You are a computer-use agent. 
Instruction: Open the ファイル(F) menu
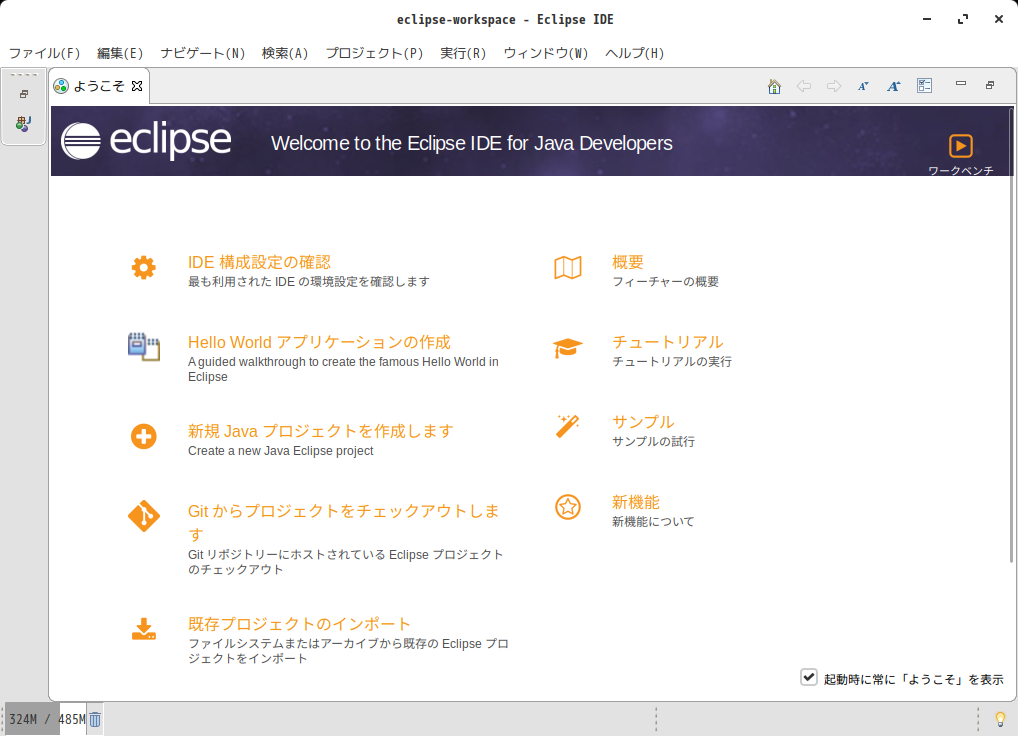[x=44, y=53]
